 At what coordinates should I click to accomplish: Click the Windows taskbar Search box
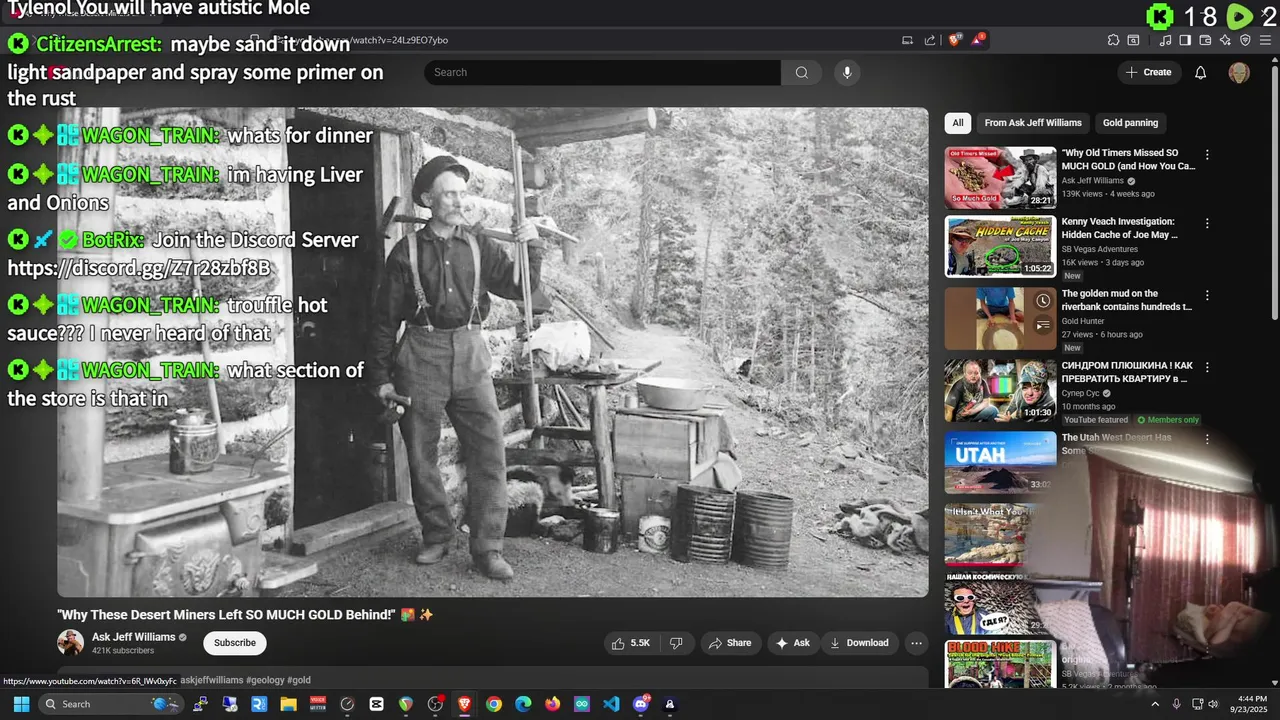click(x=110, y=704)
